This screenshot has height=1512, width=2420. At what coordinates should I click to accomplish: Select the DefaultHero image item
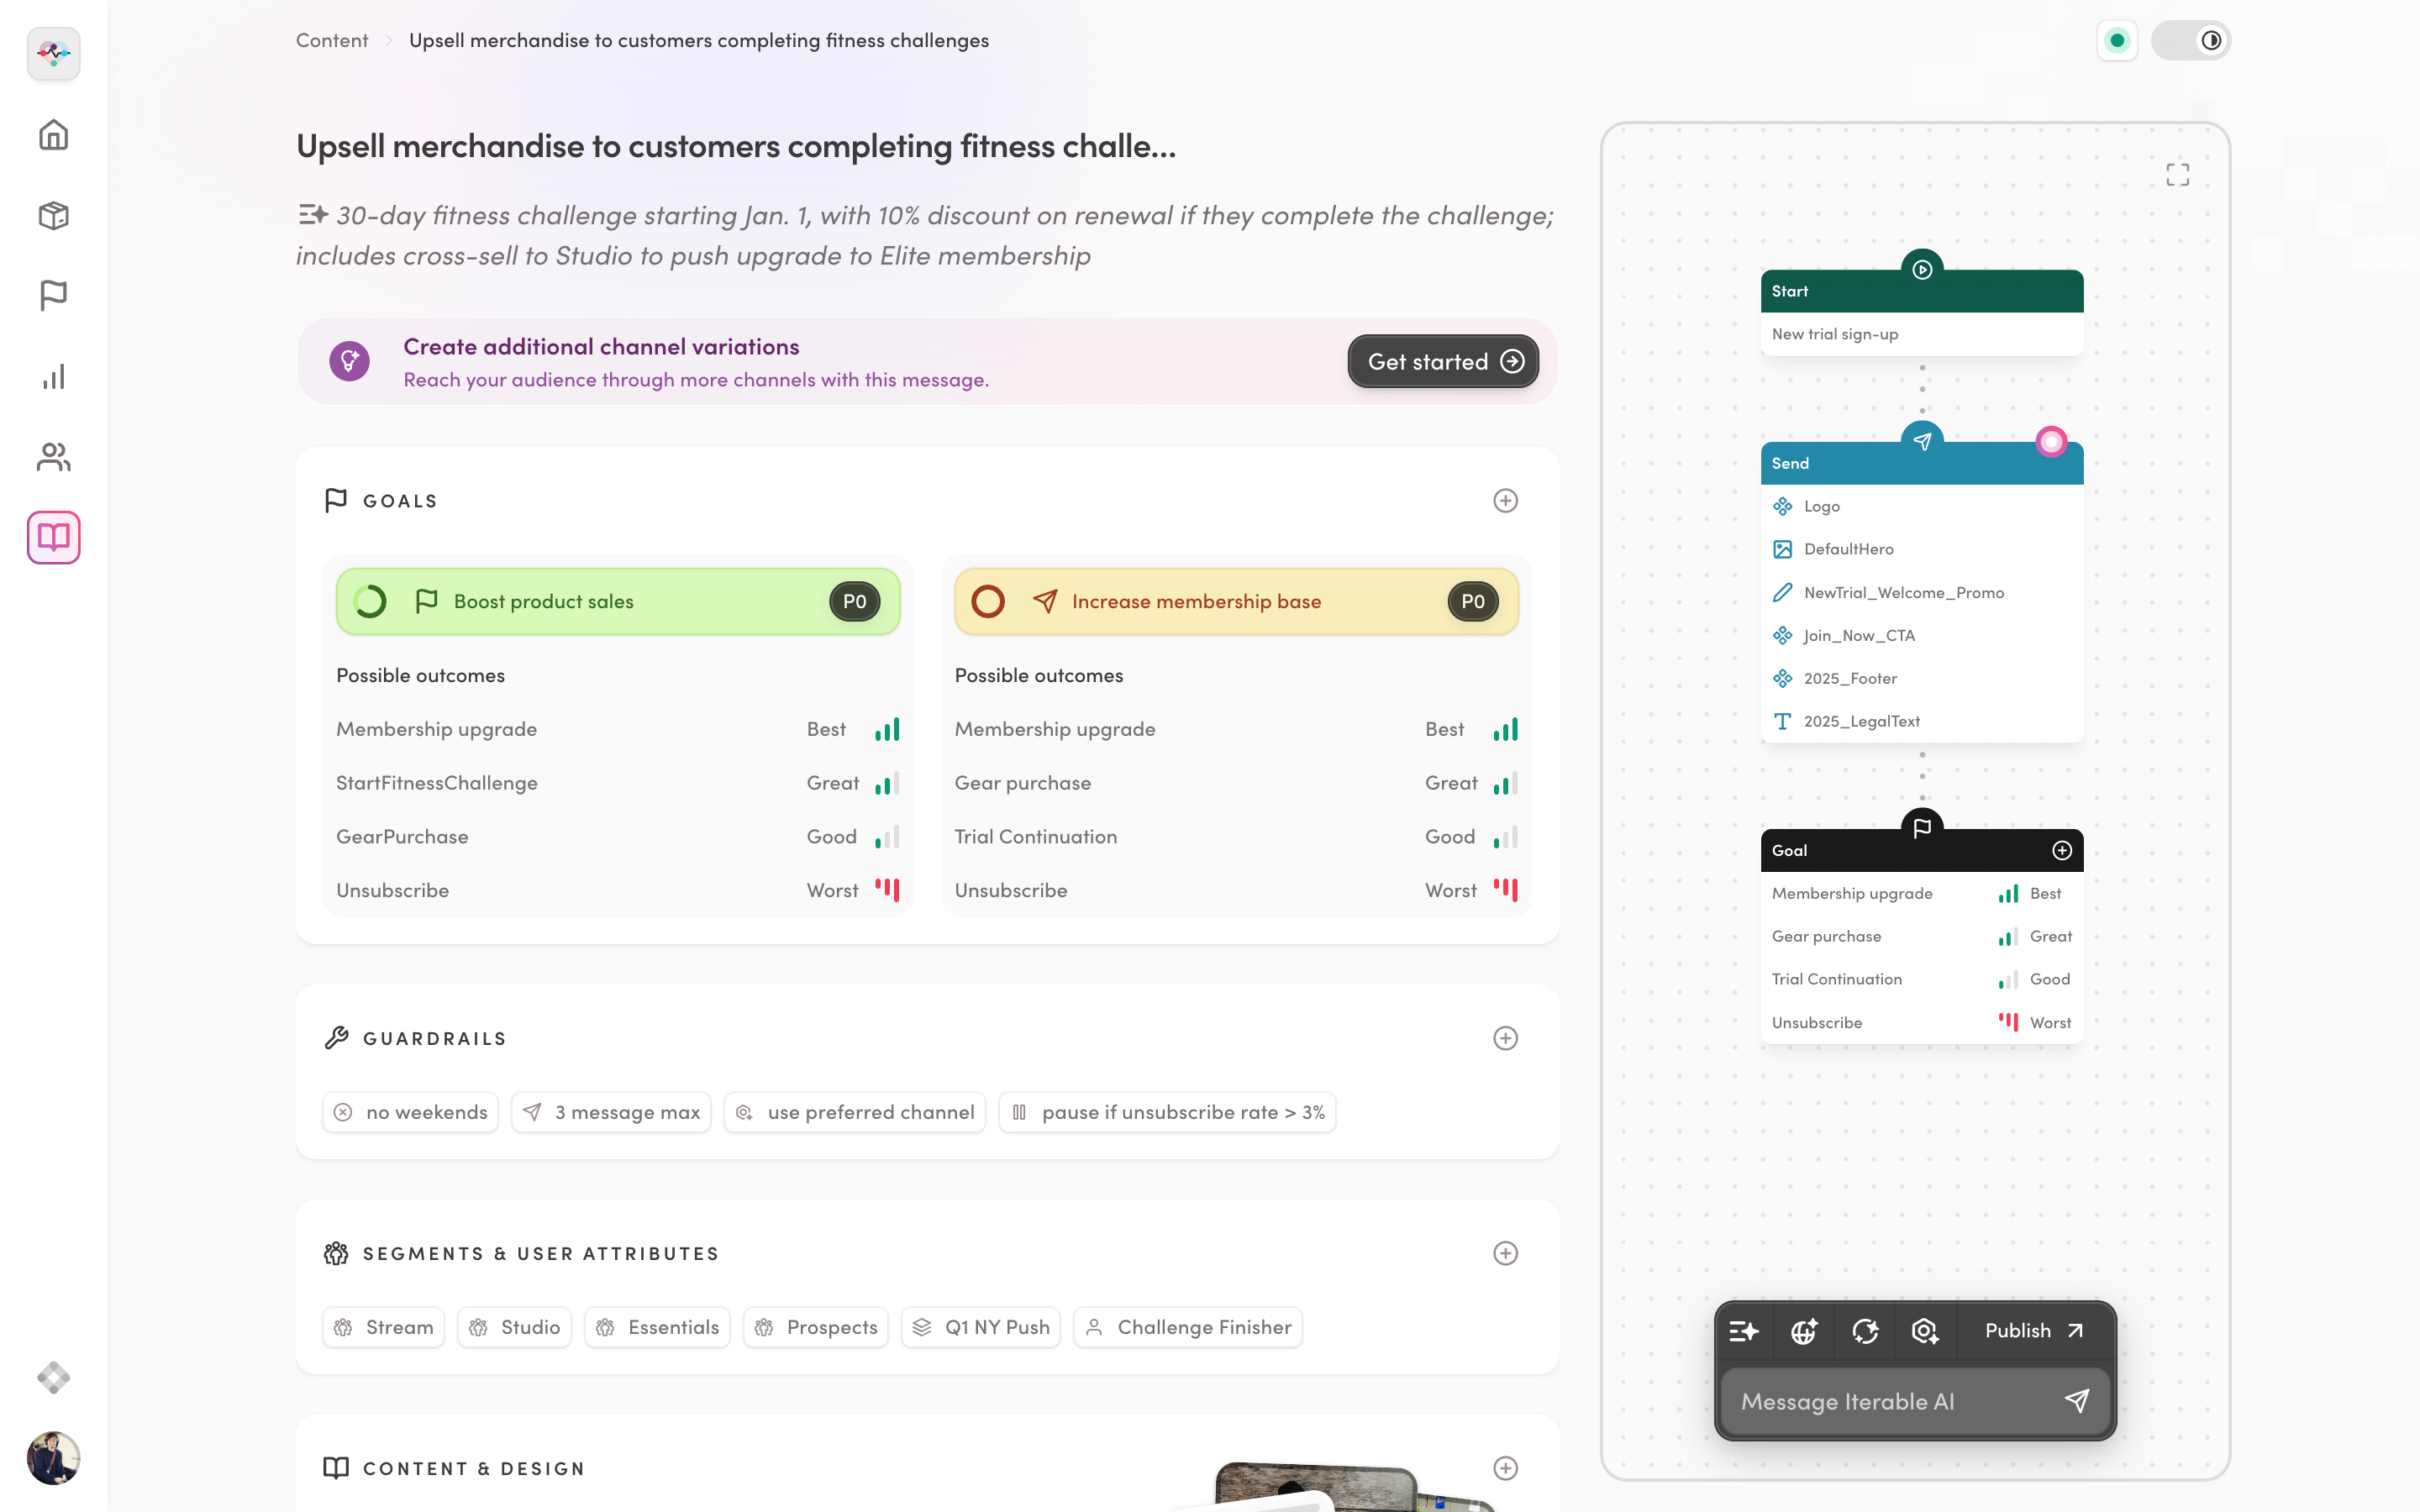point(1922,550)
